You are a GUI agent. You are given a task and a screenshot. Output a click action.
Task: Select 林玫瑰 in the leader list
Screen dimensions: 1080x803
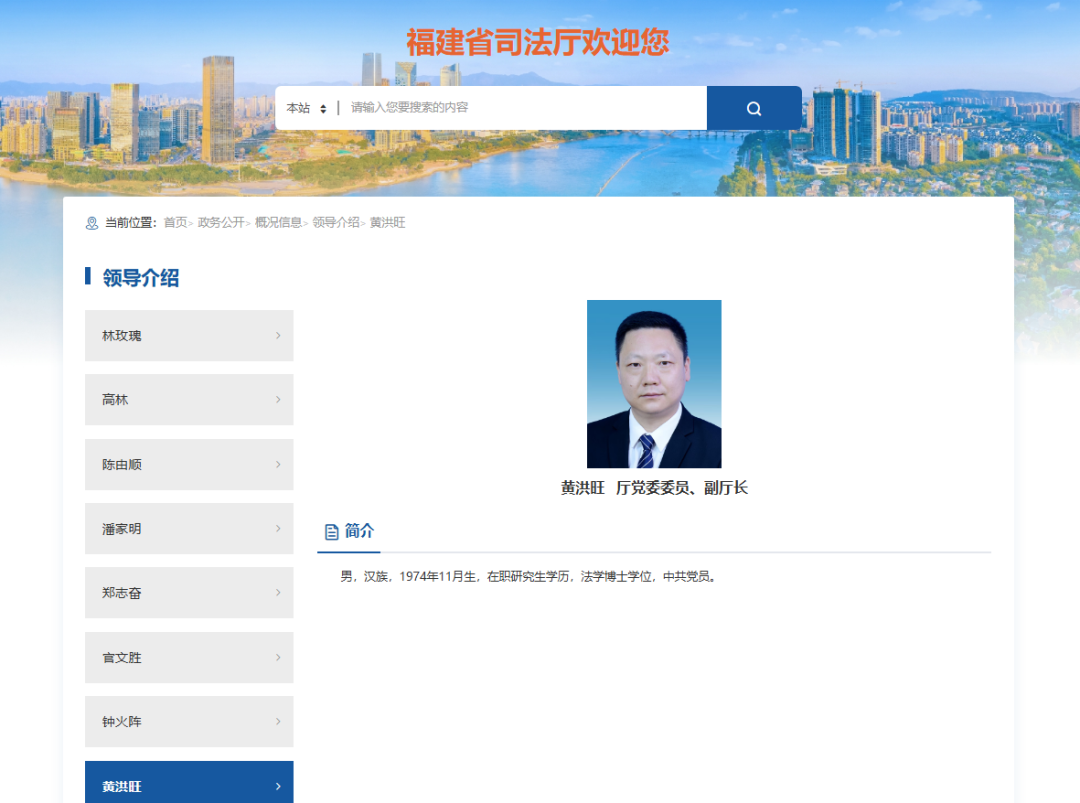189,336
